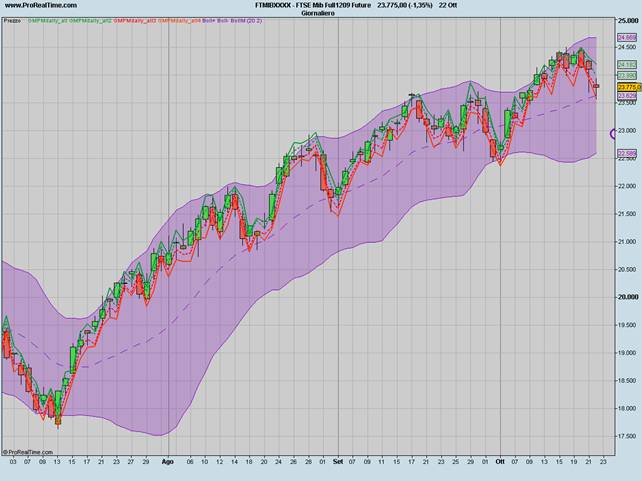Screen dimensions: 642x481
Task: Click the 27 date label on axis
Action: pos(131,461)
